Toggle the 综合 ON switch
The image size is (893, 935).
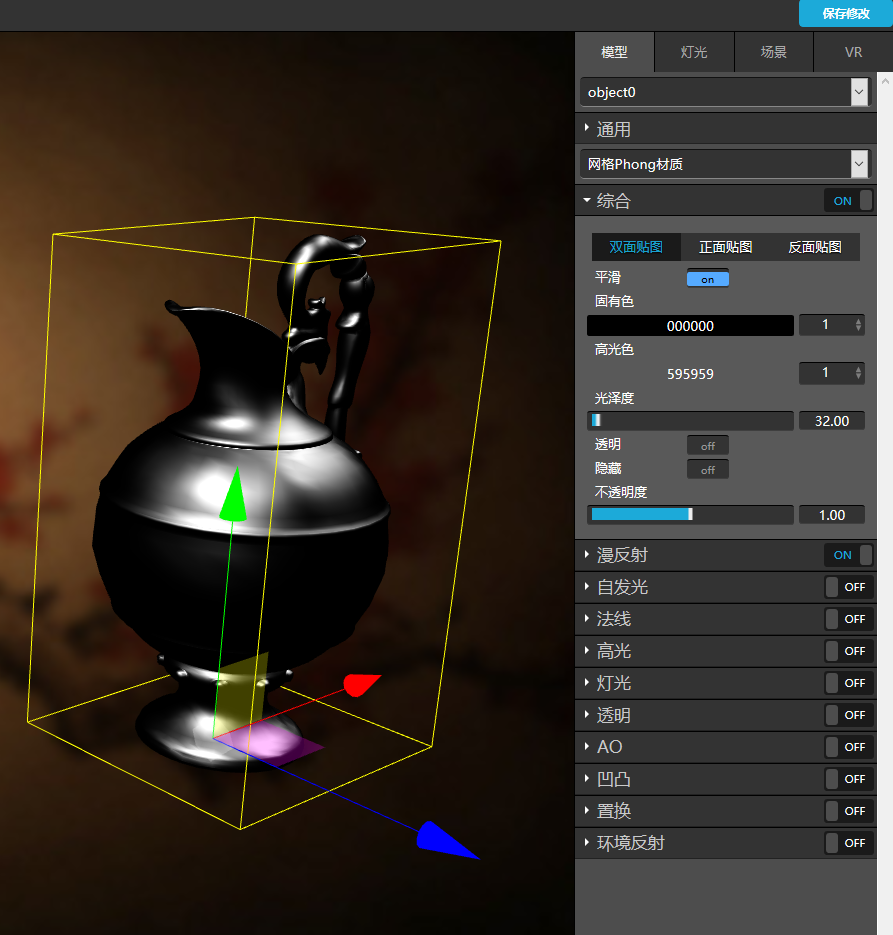[x=848, y=200]
